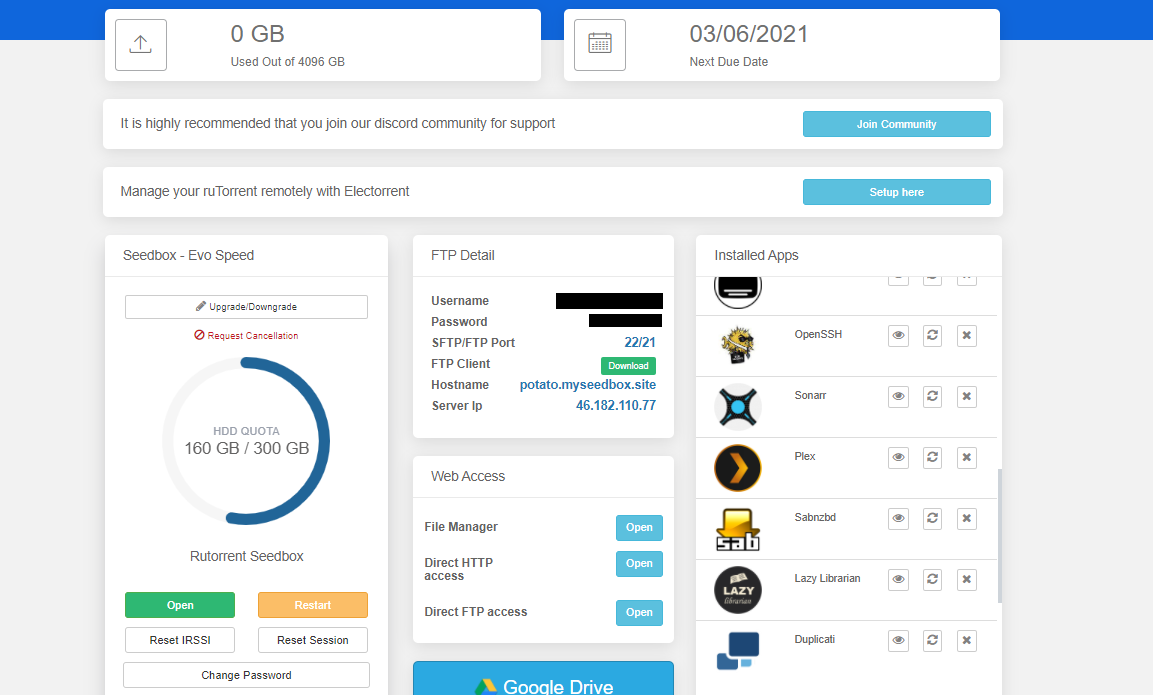This screenshot has height=695, width=1153.
Task: Reveal Duplicati info via its eye icon
Action: pyautogui.click(x=897, y=640)
